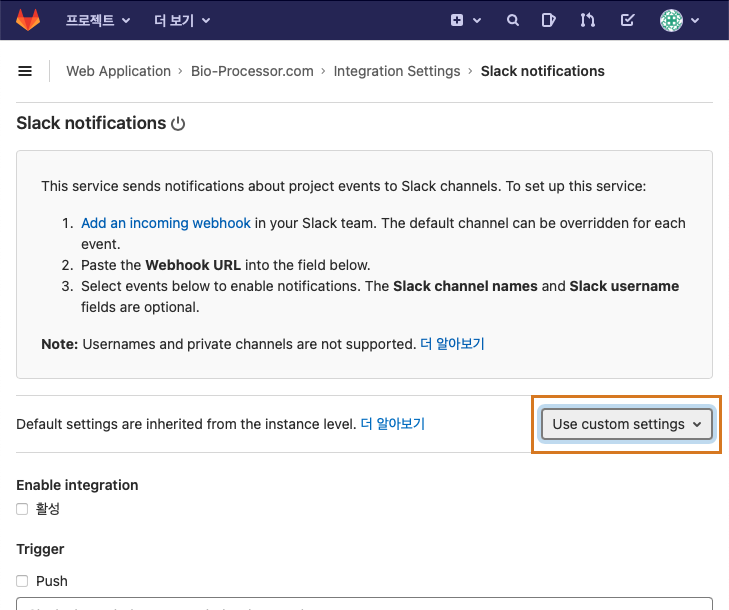Open the 프로젝트 menu
Screen dimensions: 729x610
tap(98, 20)
